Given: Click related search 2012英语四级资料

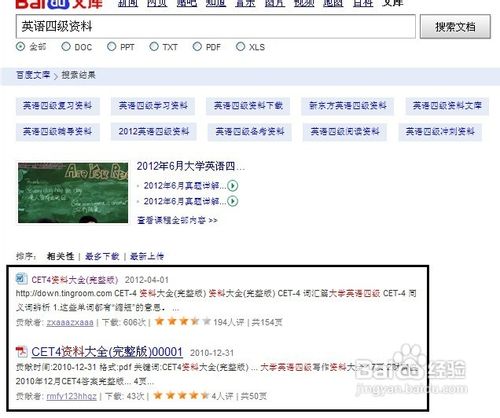Looking at the screenshot, I should pos(154,132).
